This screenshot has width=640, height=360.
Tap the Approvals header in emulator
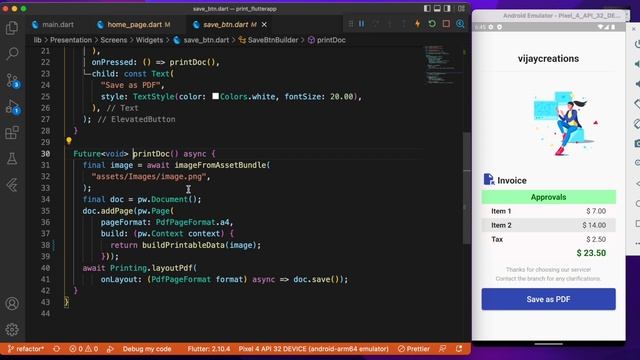point(548,197)
